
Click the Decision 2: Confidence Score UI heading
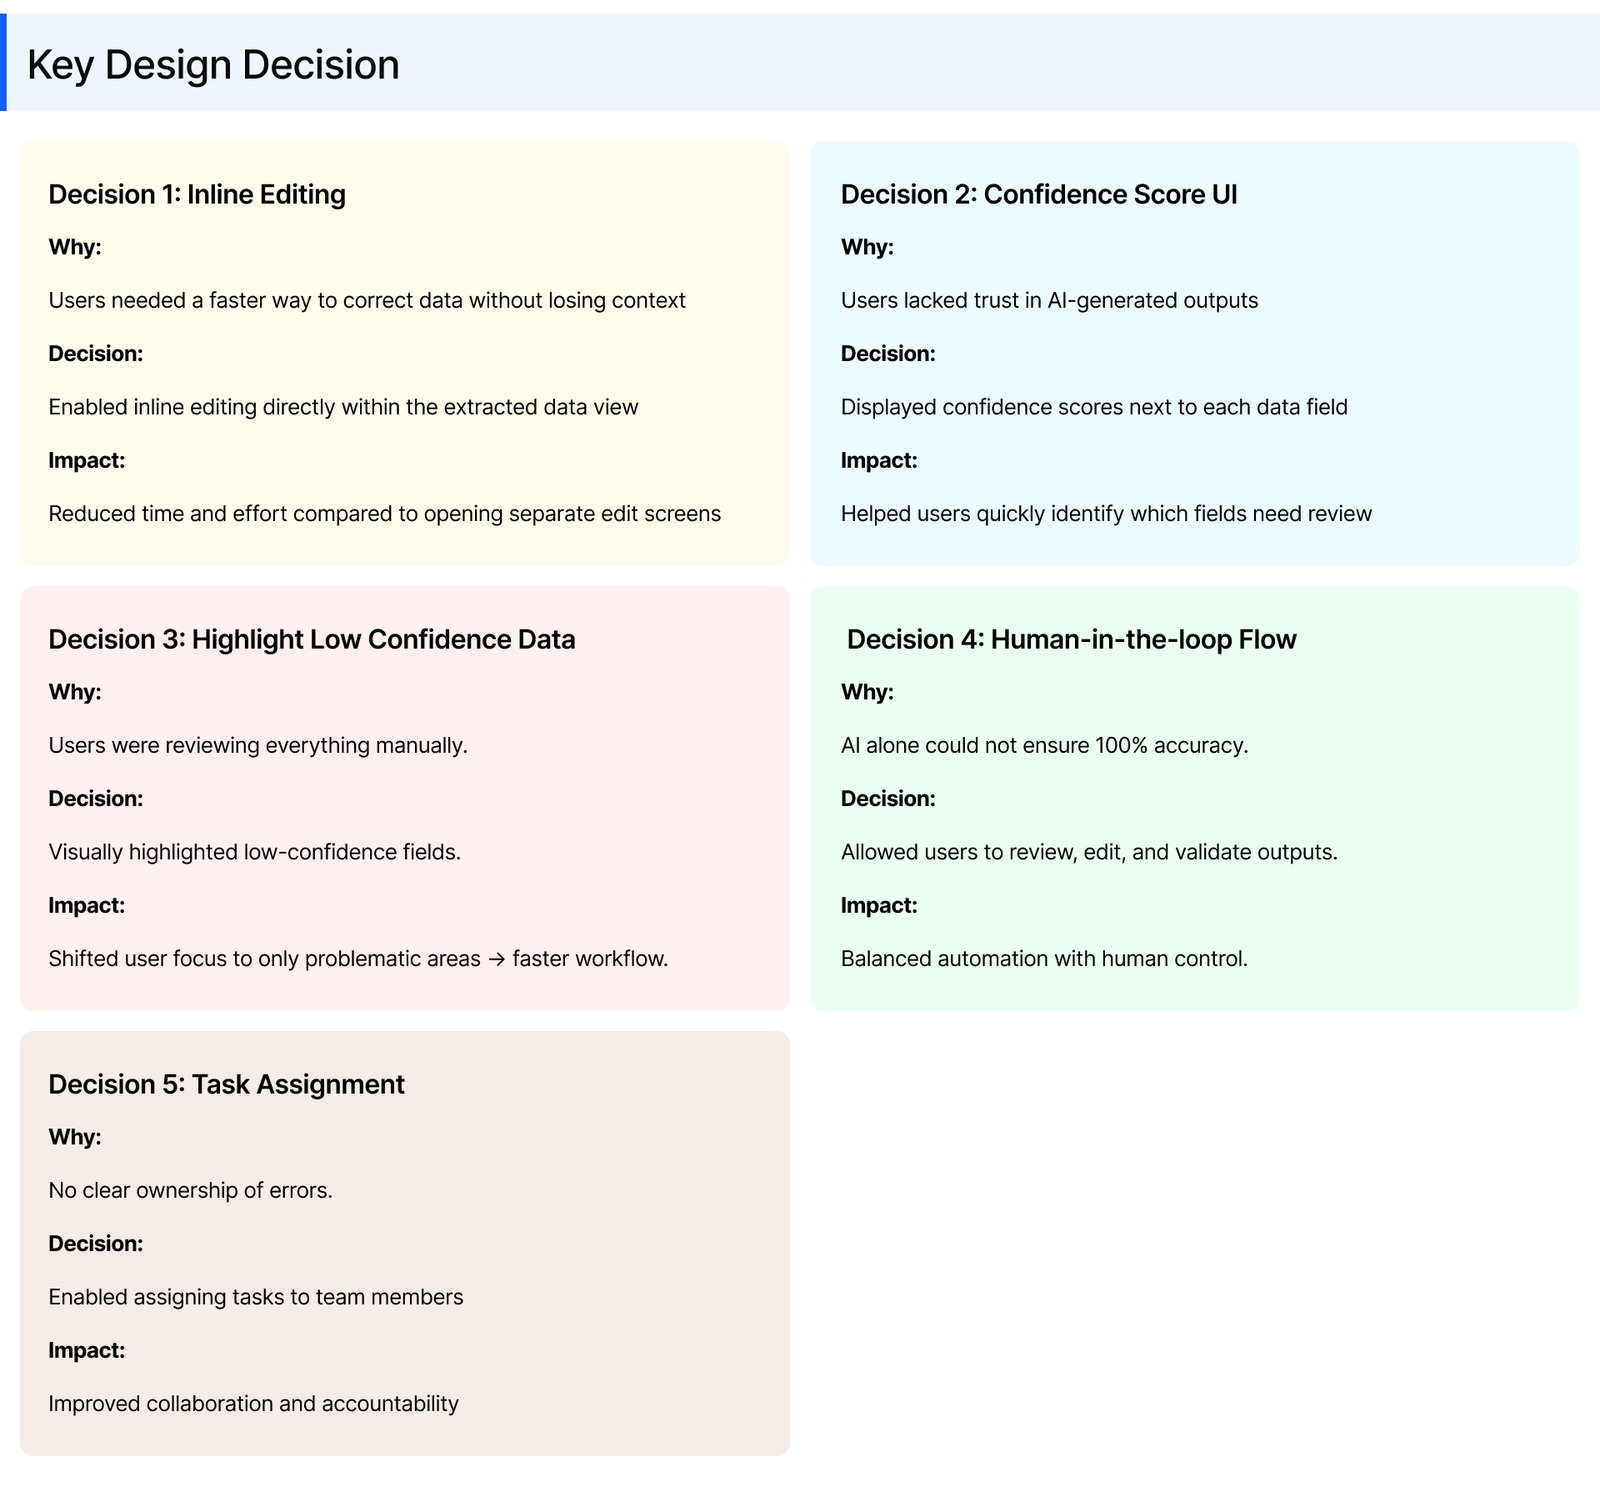[x=1039, y=194]
